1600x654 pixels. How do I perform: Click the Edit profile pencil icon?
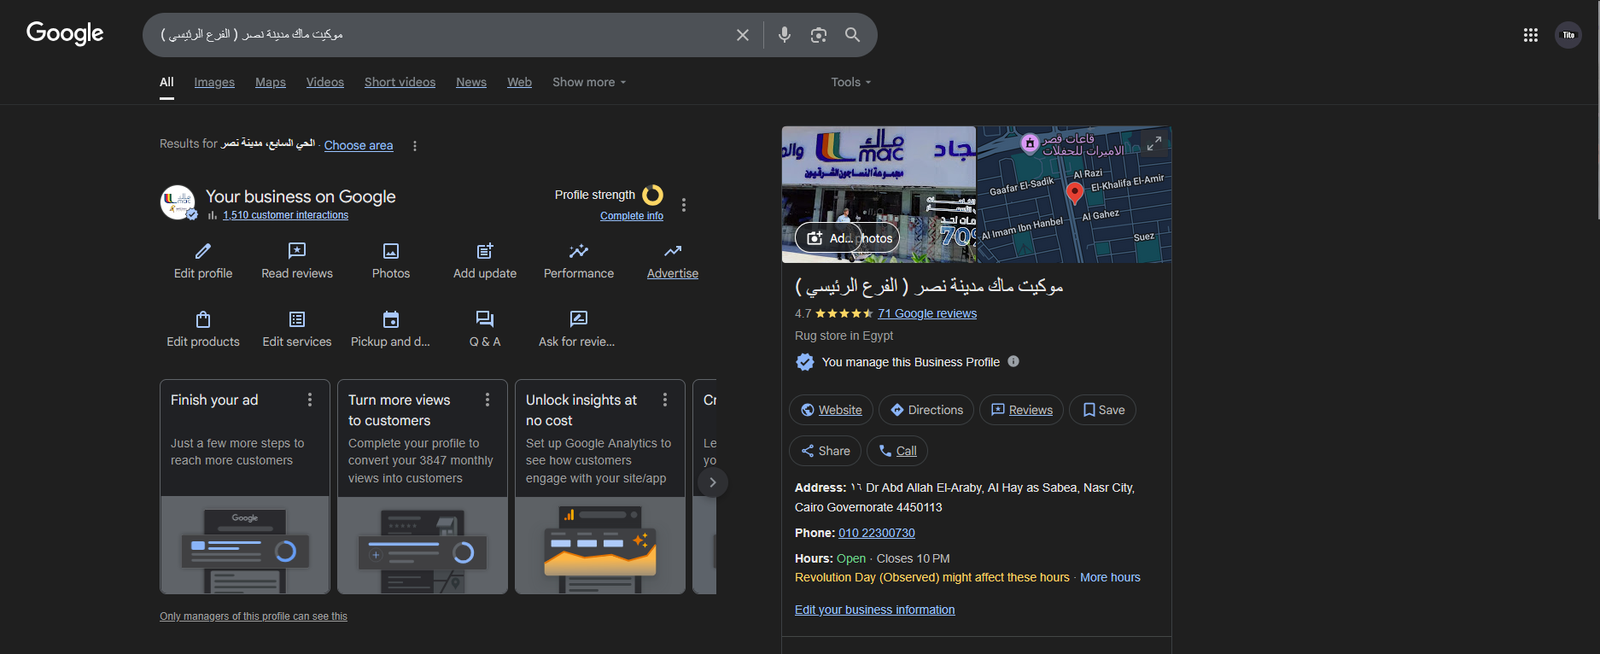pyautogui.click(x=203, y=251)
